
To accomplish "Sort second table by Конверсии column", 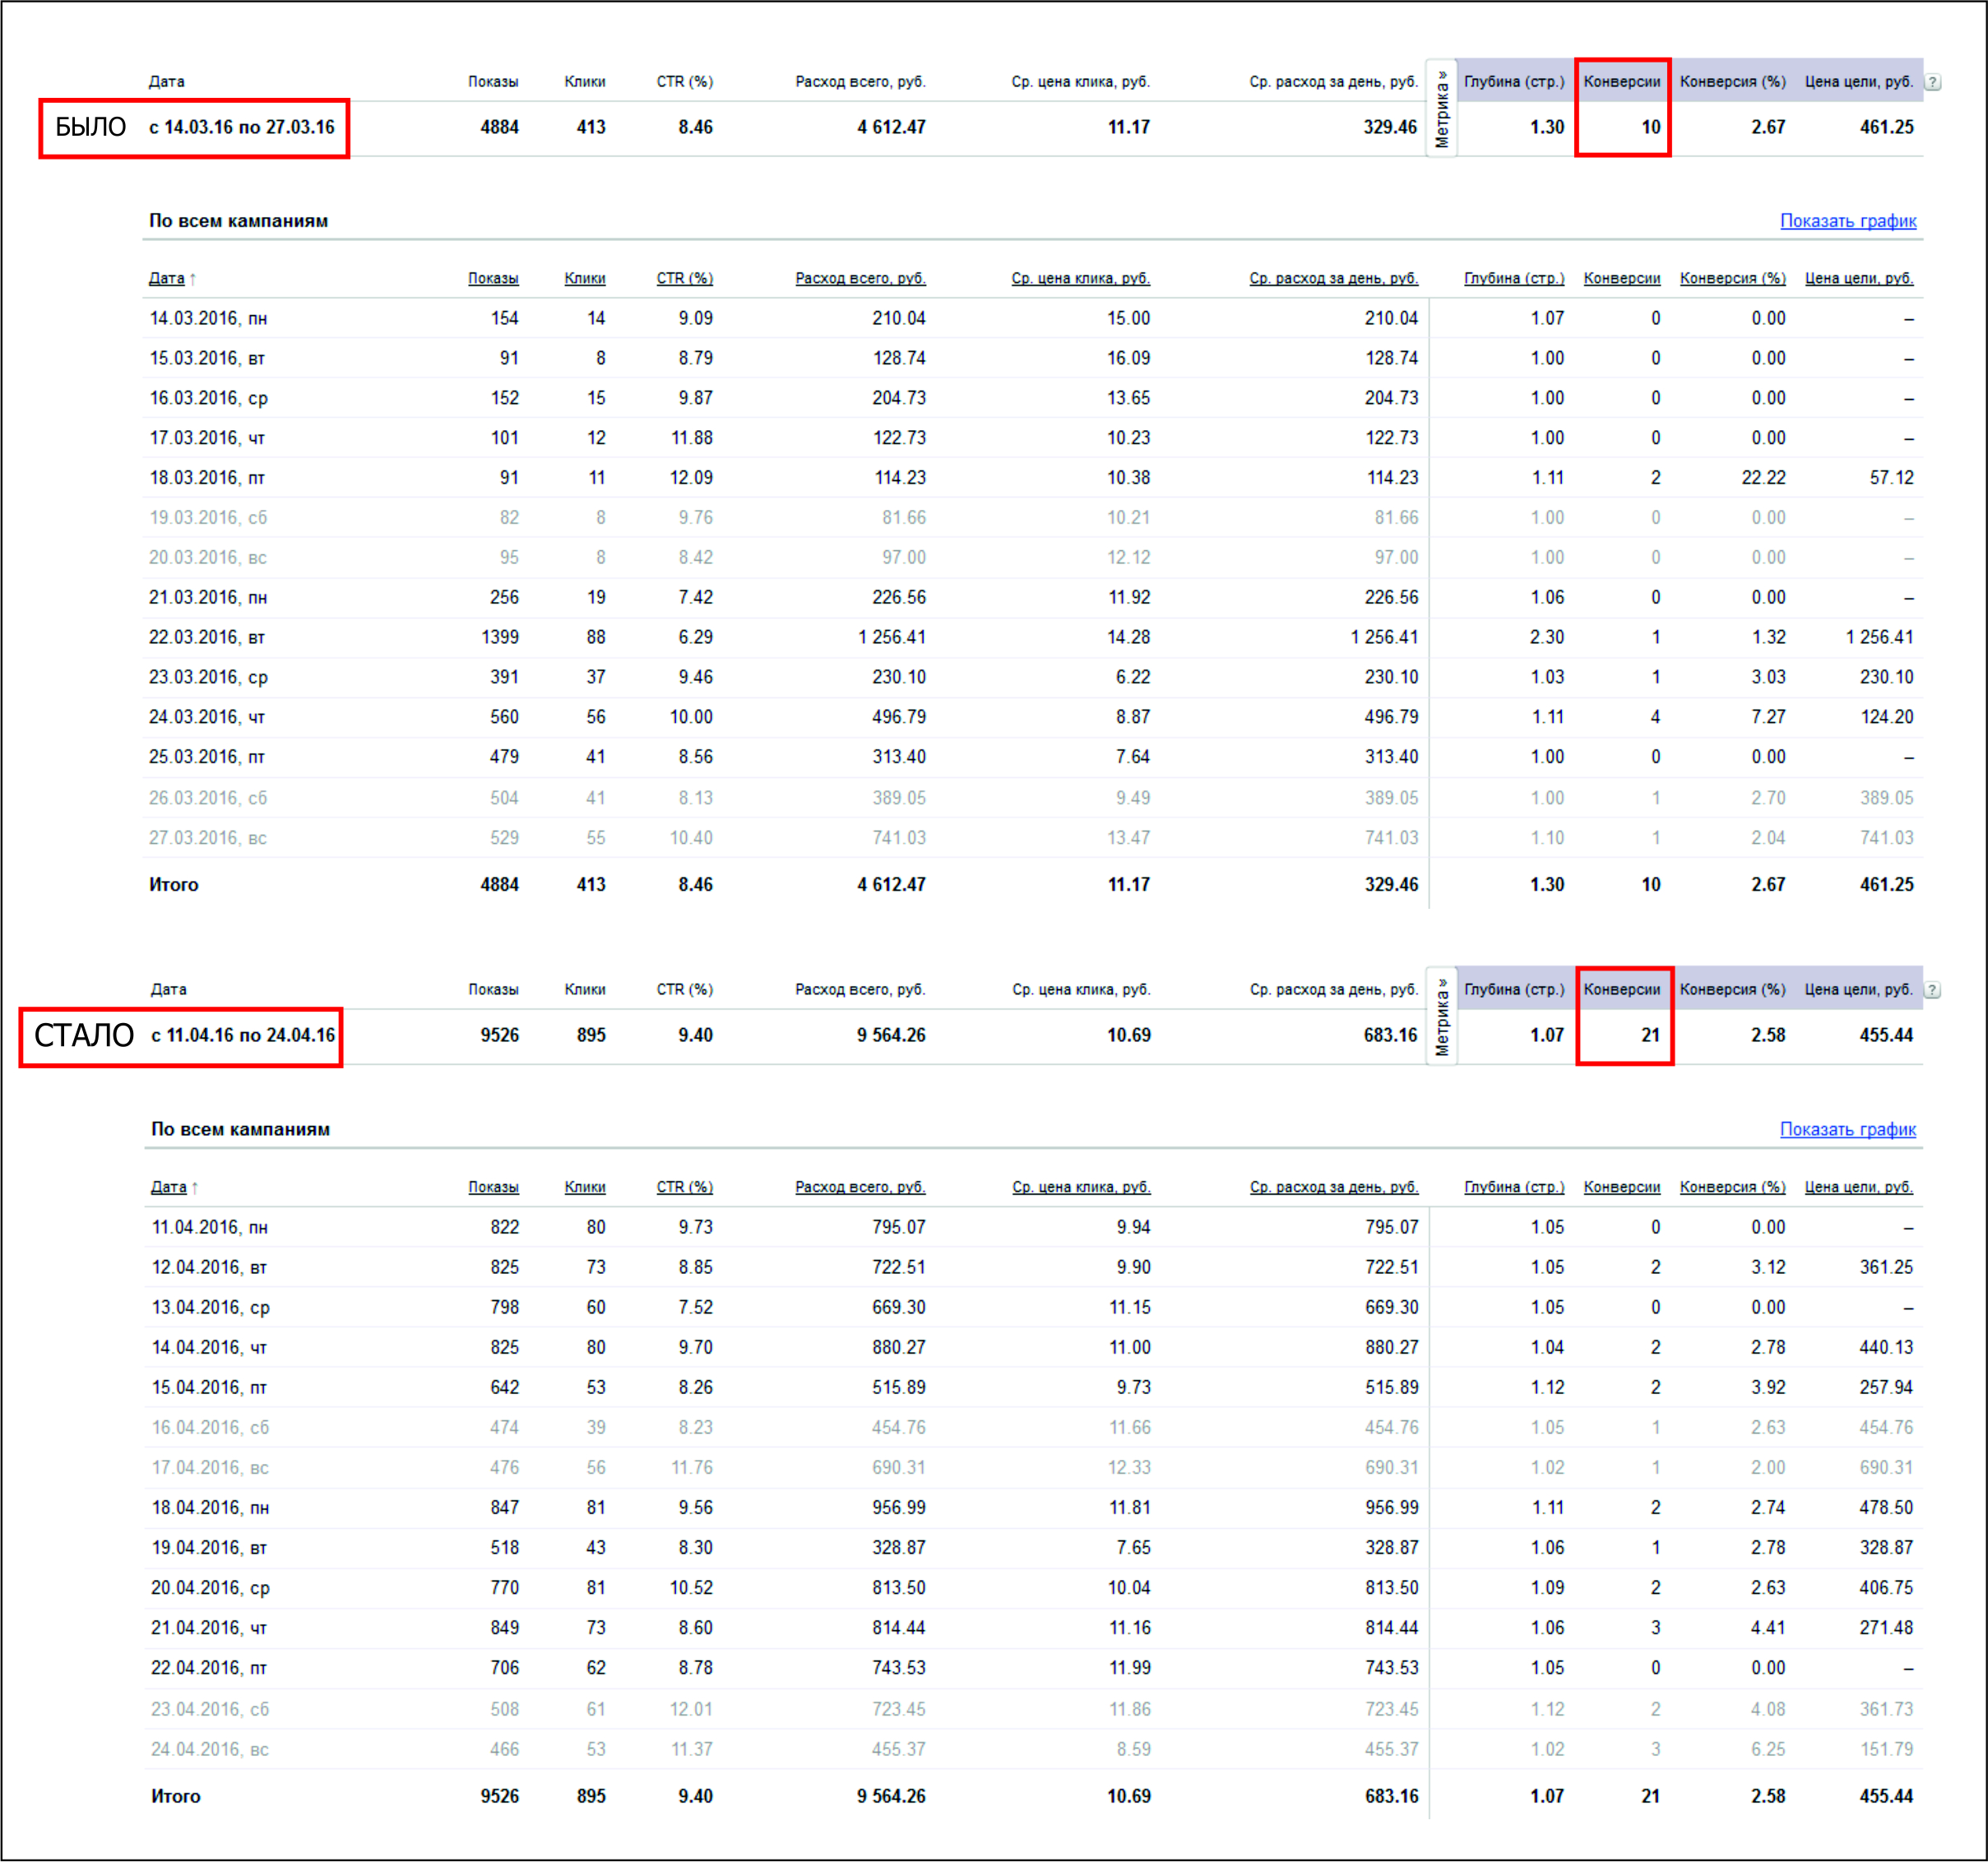I will coord(1622,1187).
